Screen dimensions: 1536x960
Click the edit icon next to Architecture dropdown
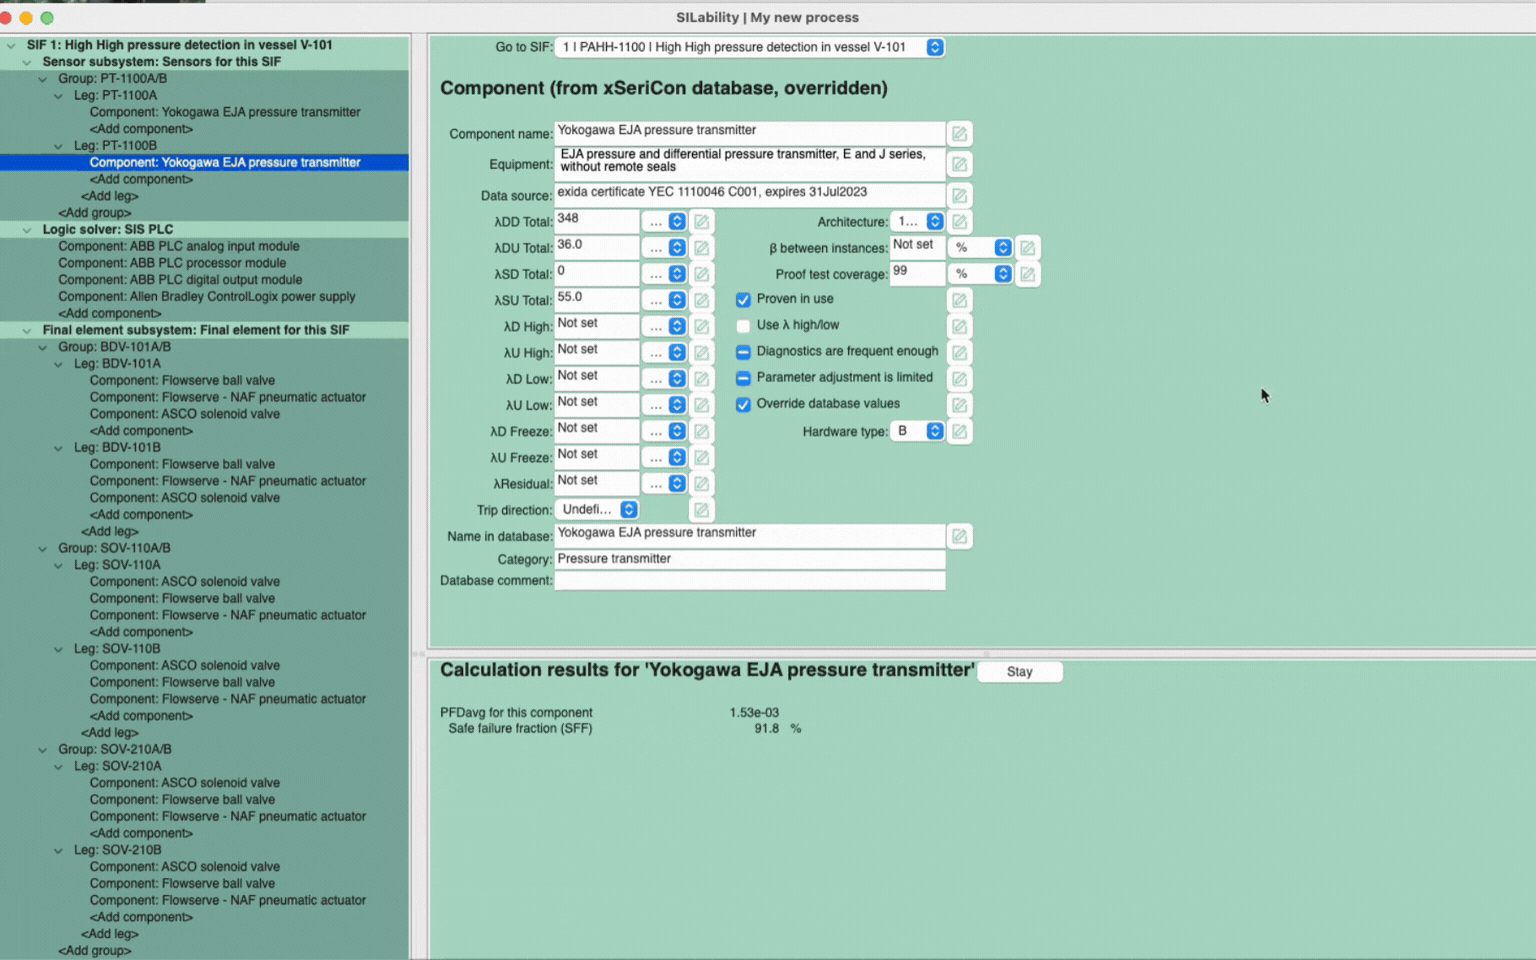pos(959,222)
